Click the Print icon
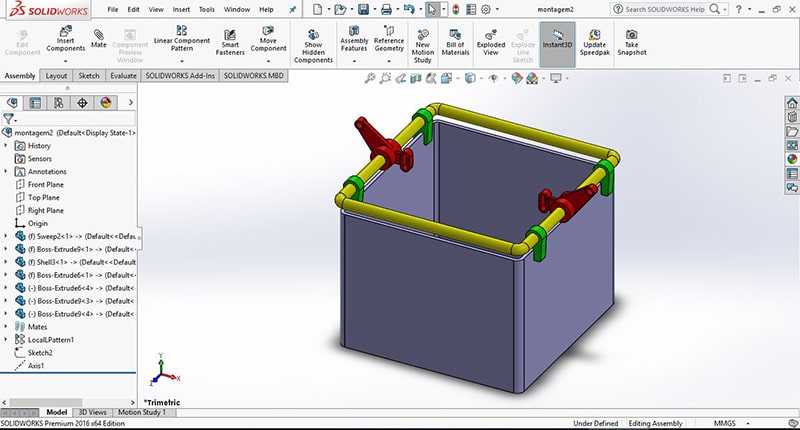The width and height of the screenshot is (800, 430). click(x=387, y=9)
